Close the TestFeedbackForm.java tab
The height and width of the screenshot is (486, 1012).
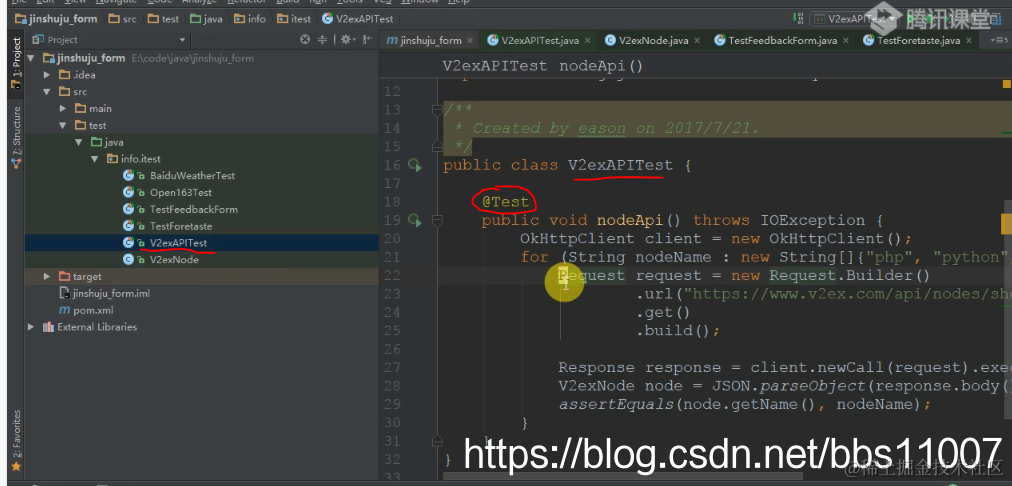click(846, 41)
